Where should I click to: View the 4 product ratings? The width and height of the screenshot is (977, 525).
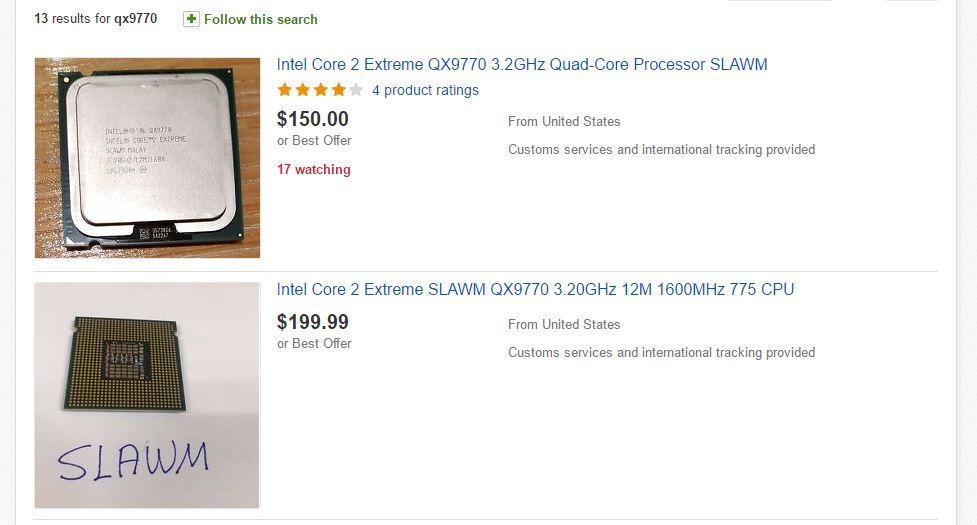(x=425, y=91)
